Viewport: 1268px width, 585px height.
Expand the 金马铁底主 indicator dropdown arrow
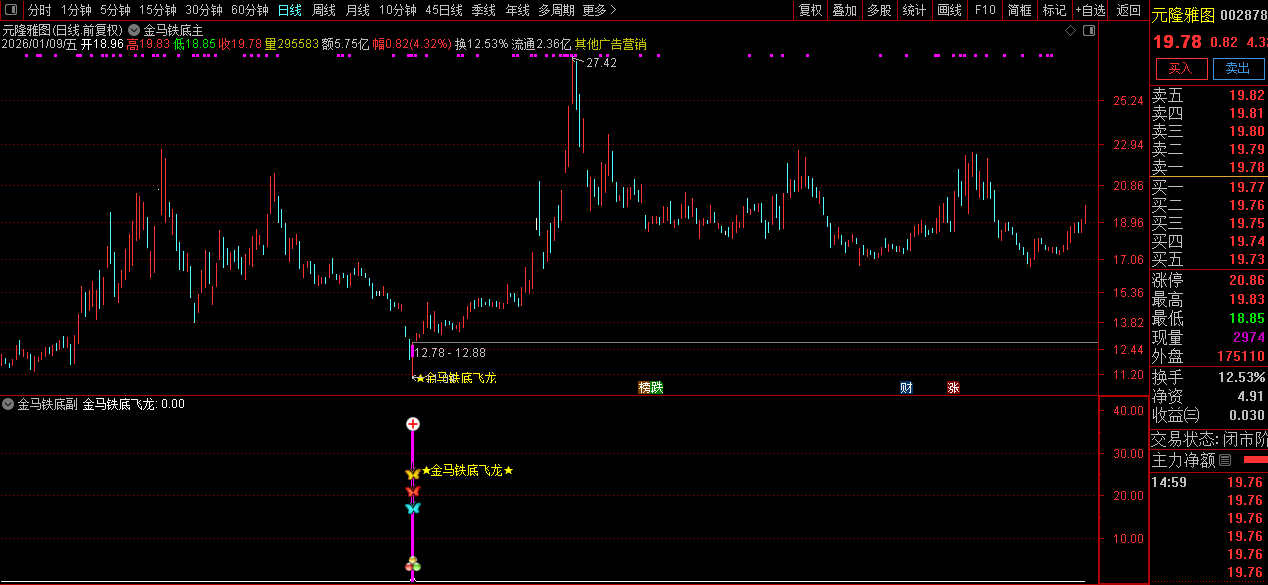[x=134, y=30]
